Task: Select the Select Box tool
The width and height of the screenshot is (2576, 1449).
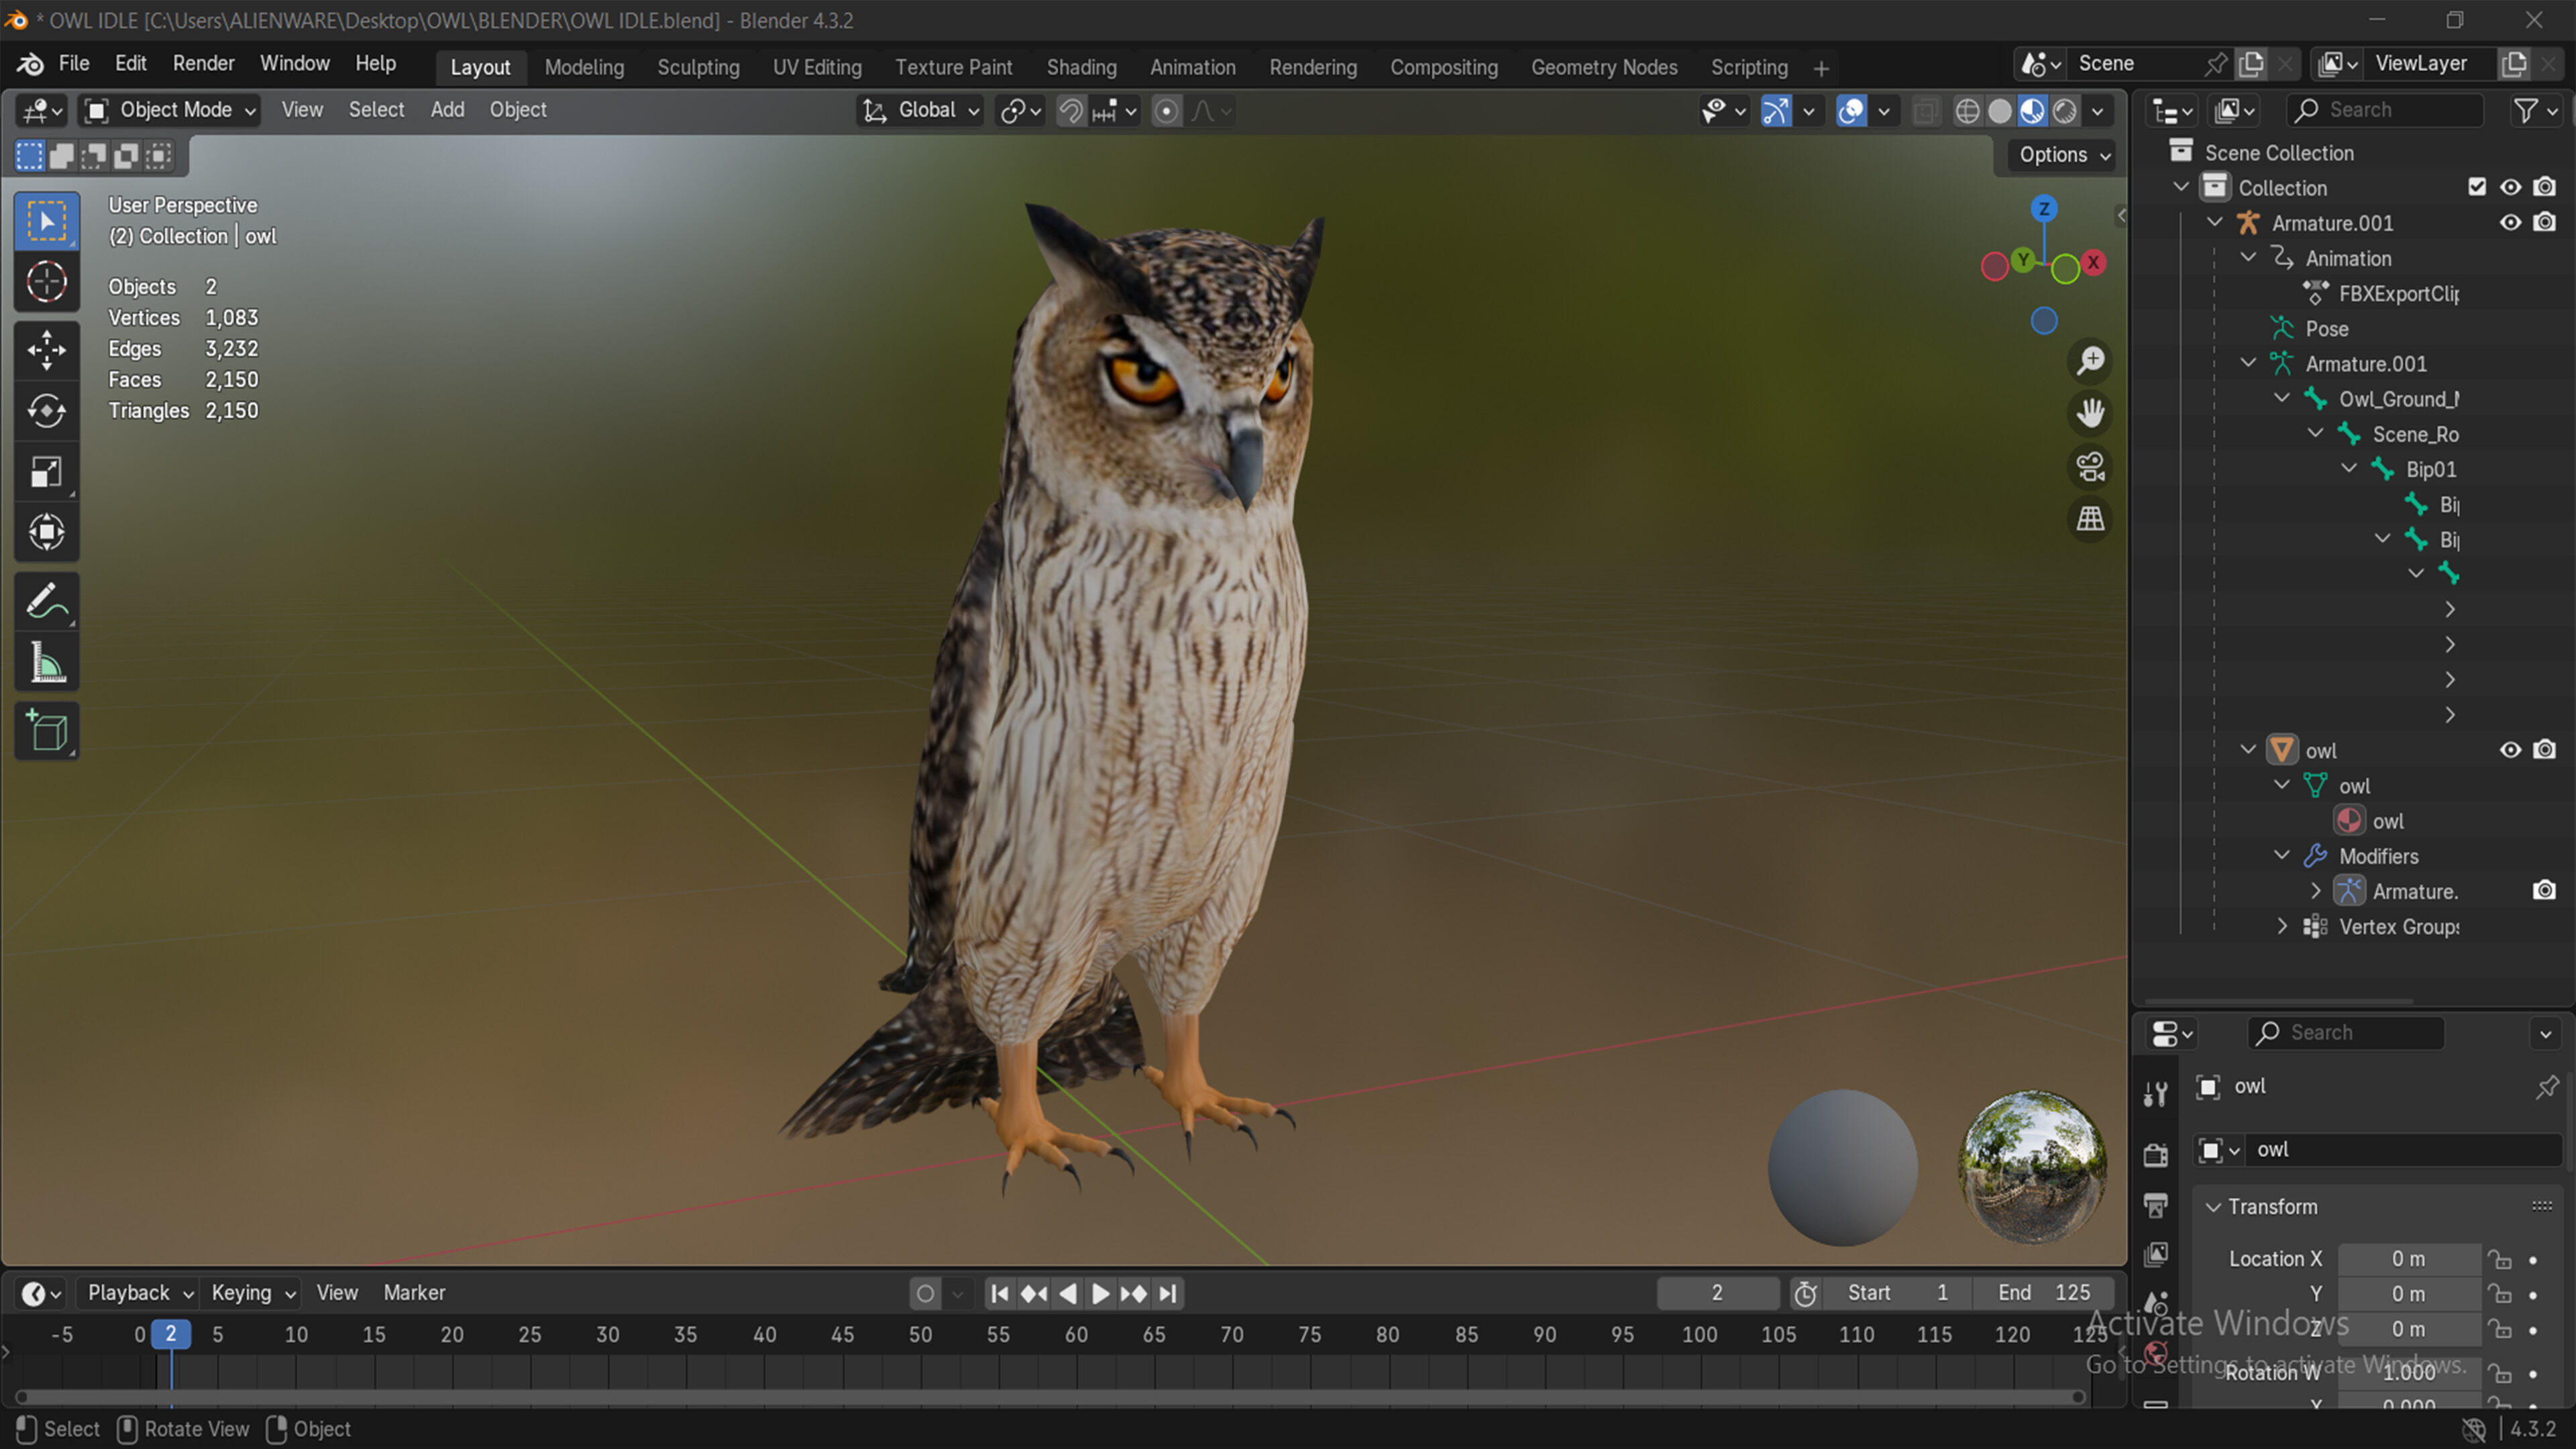Action: (x=46, y=220)
